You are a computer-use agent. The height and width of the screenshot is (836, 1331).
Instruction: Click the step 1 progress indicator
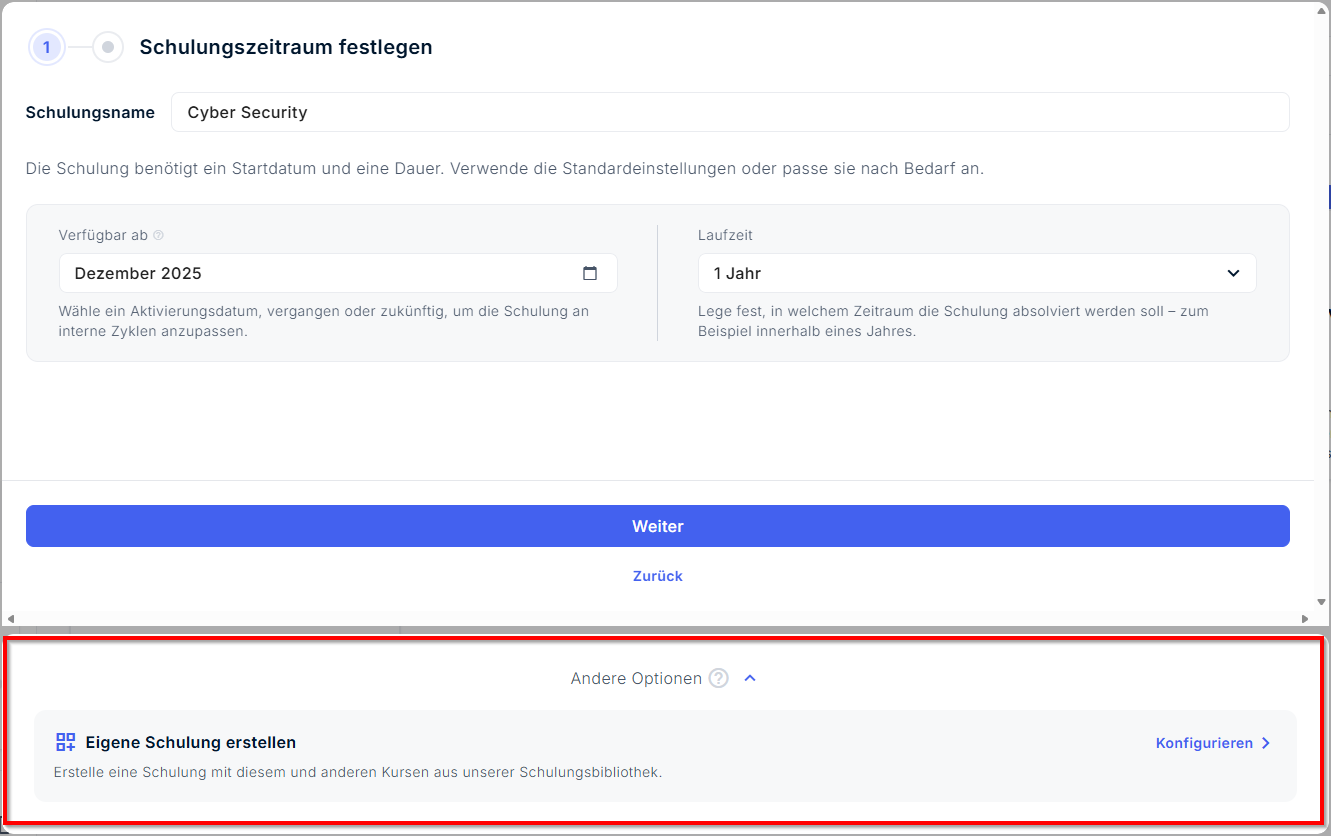(x=46, y=47)
